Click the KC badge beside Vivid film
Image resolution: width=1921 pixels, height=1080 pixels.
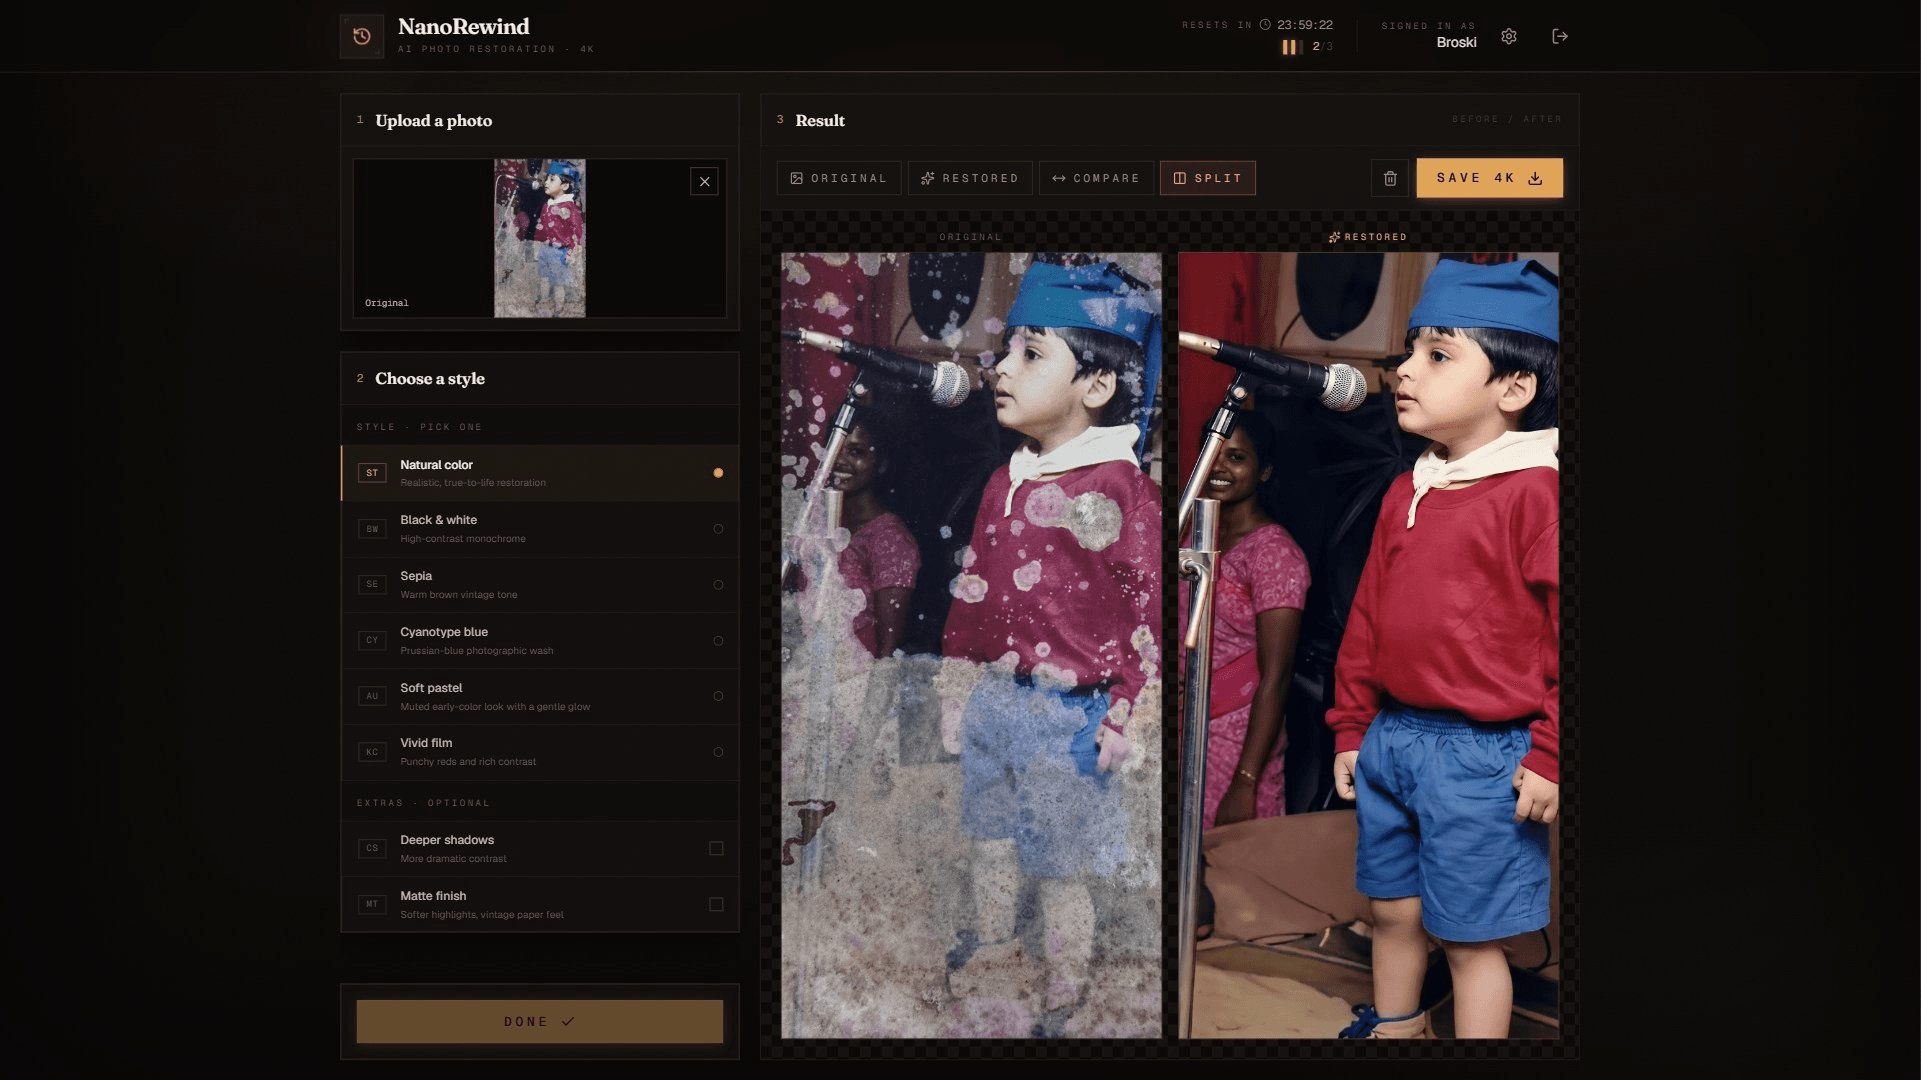point(372,752)
